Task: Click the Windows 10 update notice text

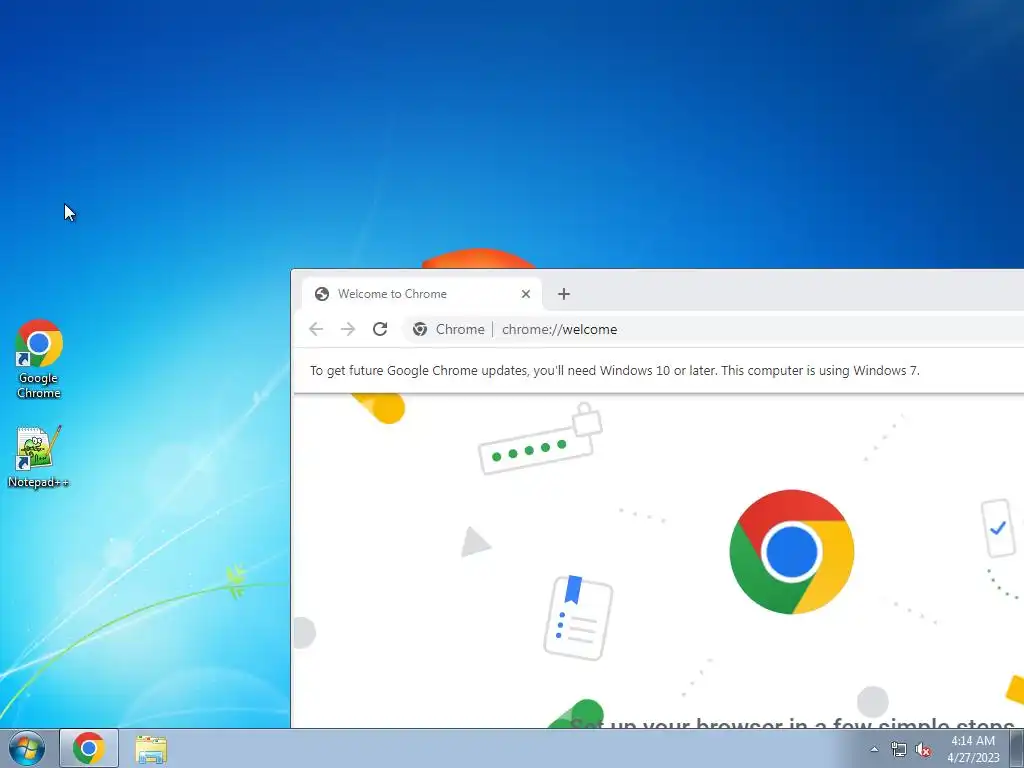Action: 615,370
